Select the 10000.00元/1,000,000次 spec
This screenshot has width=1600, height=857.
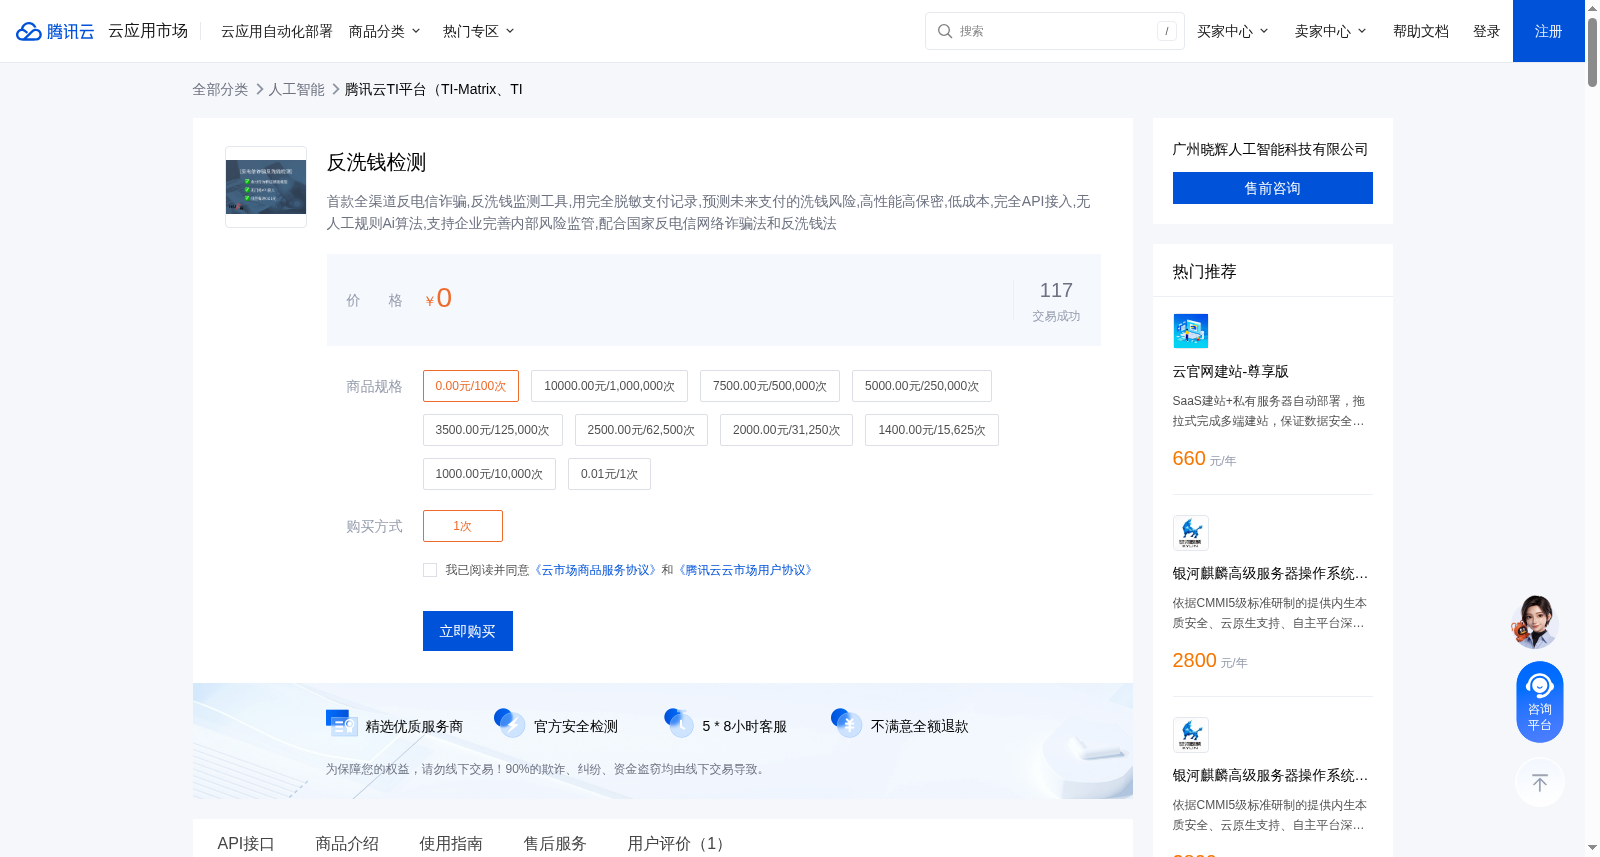click(609, 386)
